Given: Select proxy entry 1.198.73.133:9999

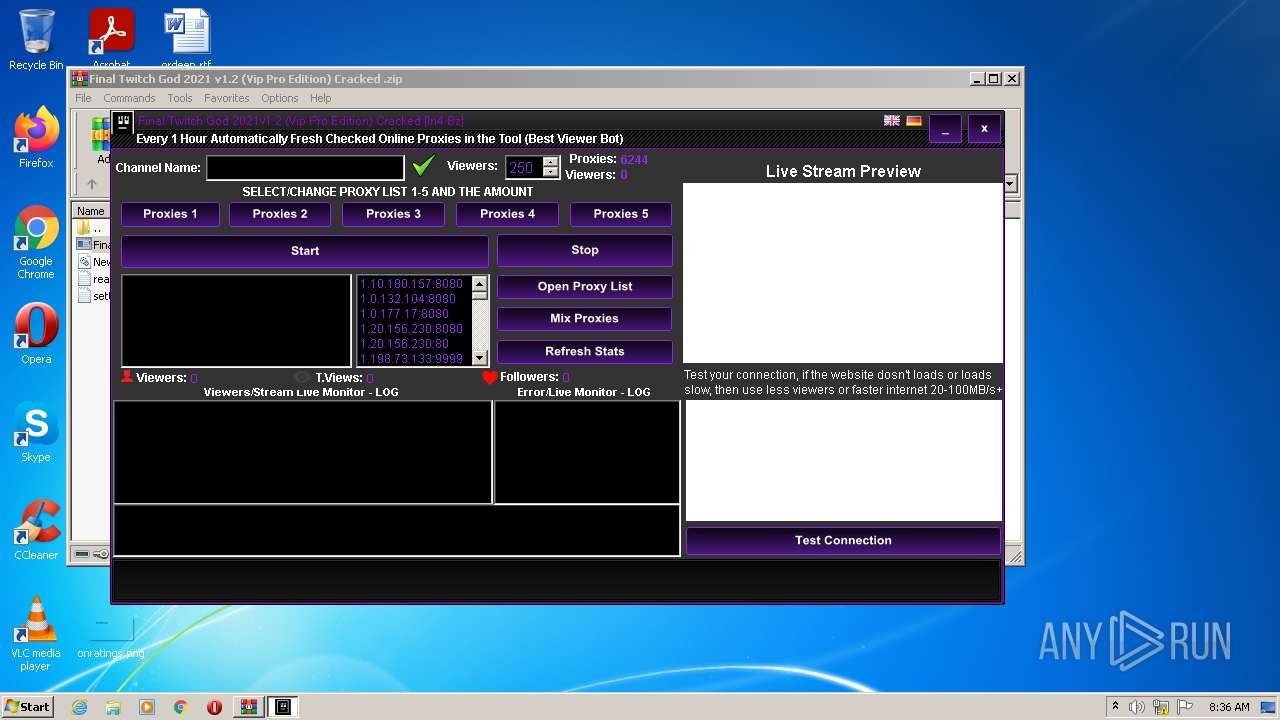Looking at the screenshot, I should pyautogui.click(x=411, y=358).
